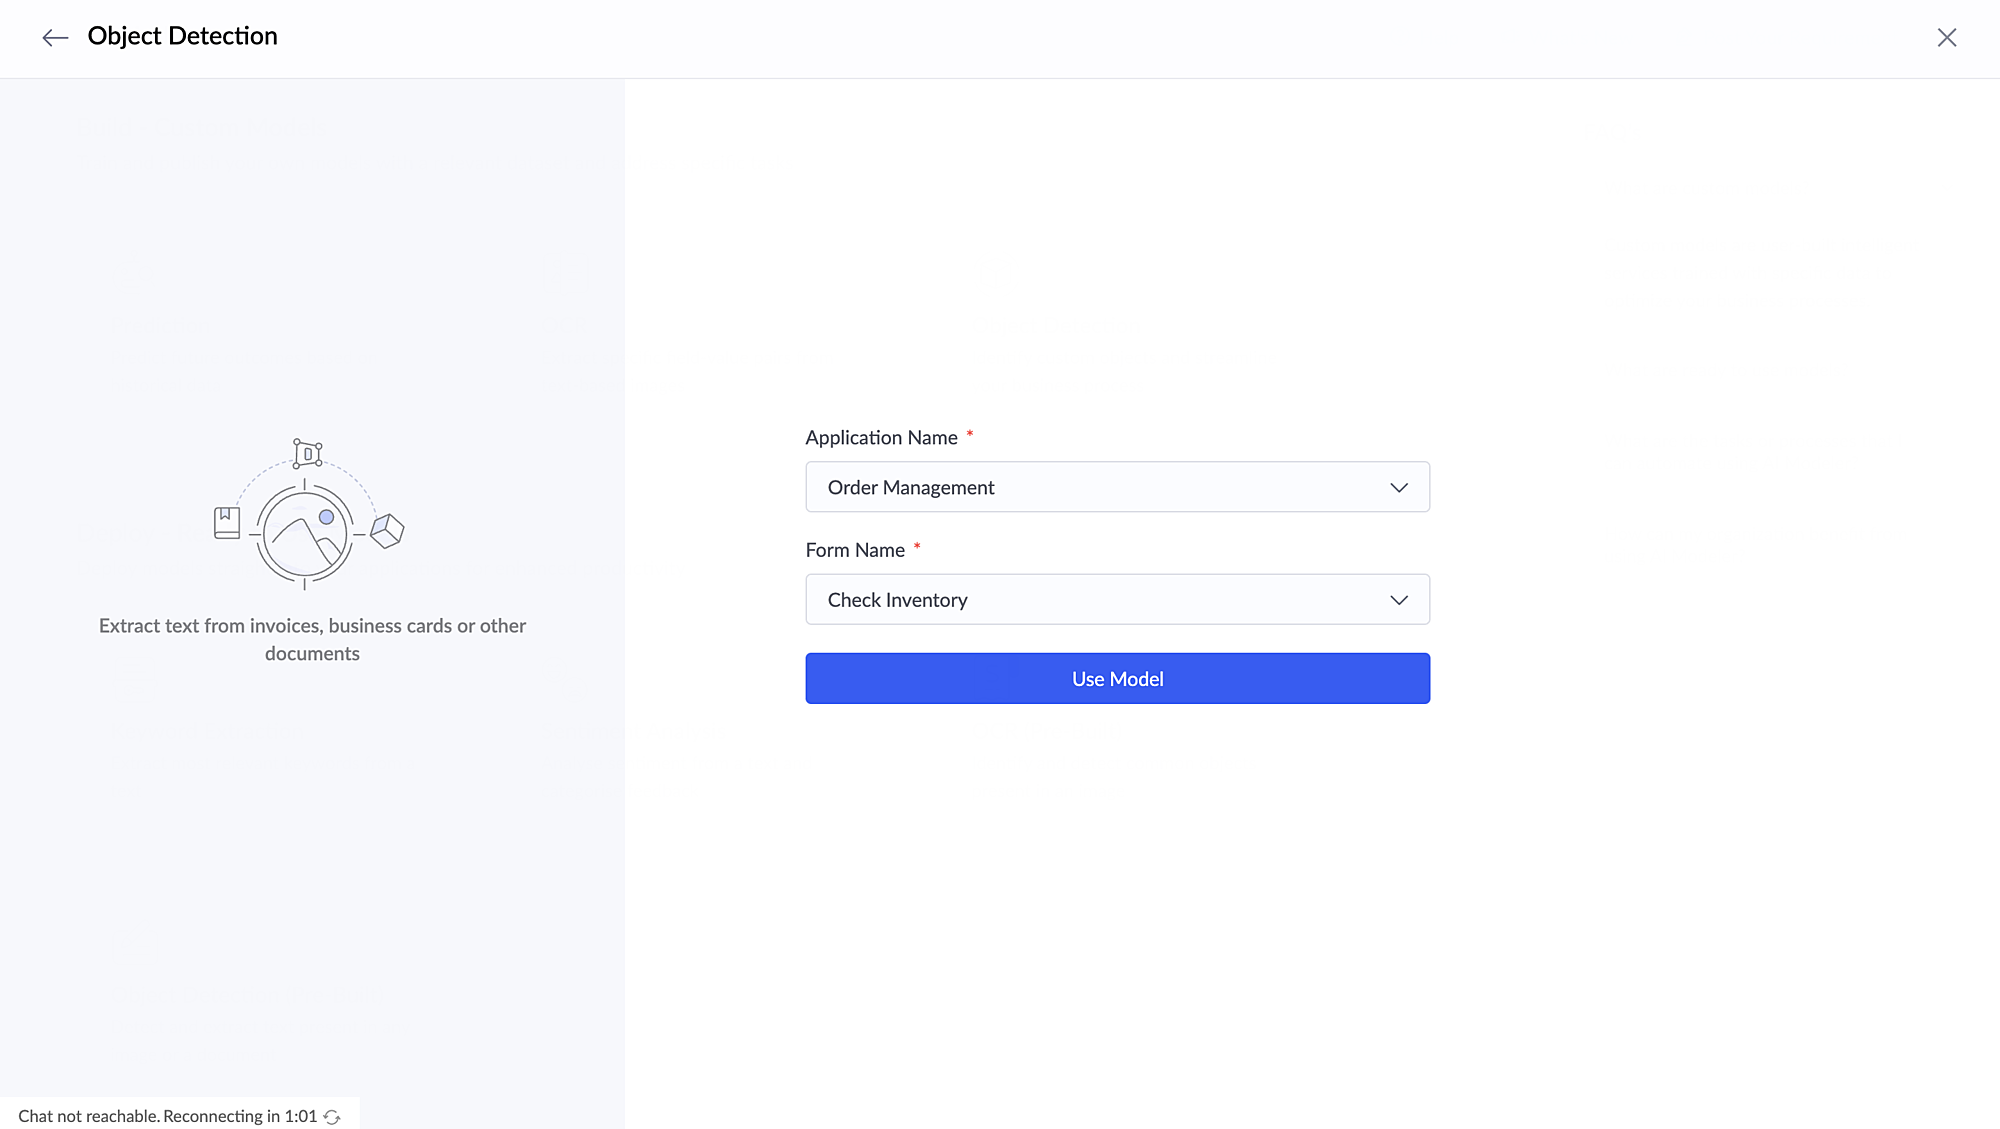Image resolution: width=2000 pixels, height=1129 pixels.
Task: Click the red asterisk next to Form Name
Action: coord(916,546)
